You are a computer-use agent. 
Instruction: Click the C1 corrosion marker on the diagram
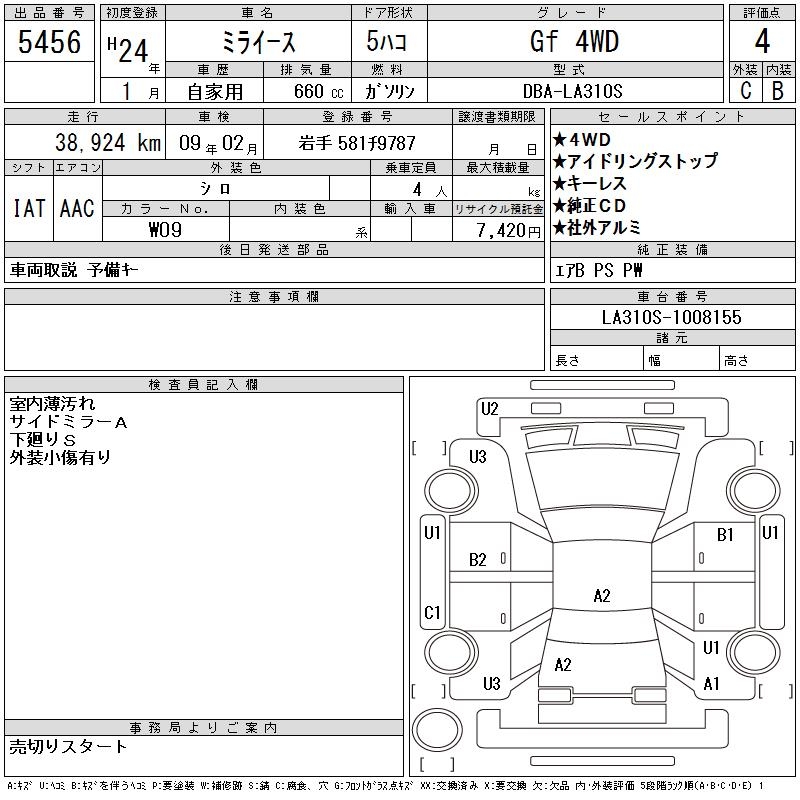point(432,612)
